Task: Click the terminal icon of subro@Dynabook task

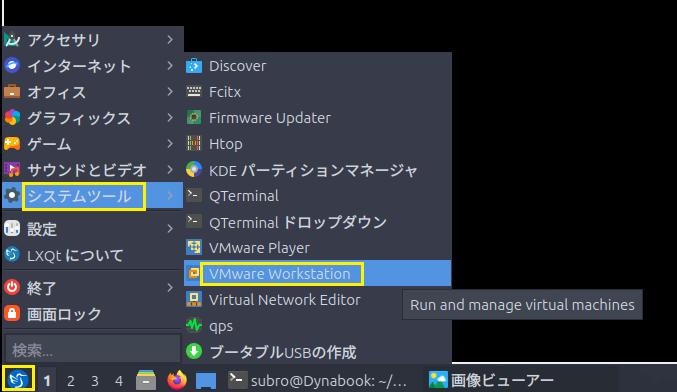Action: (237, 380)
